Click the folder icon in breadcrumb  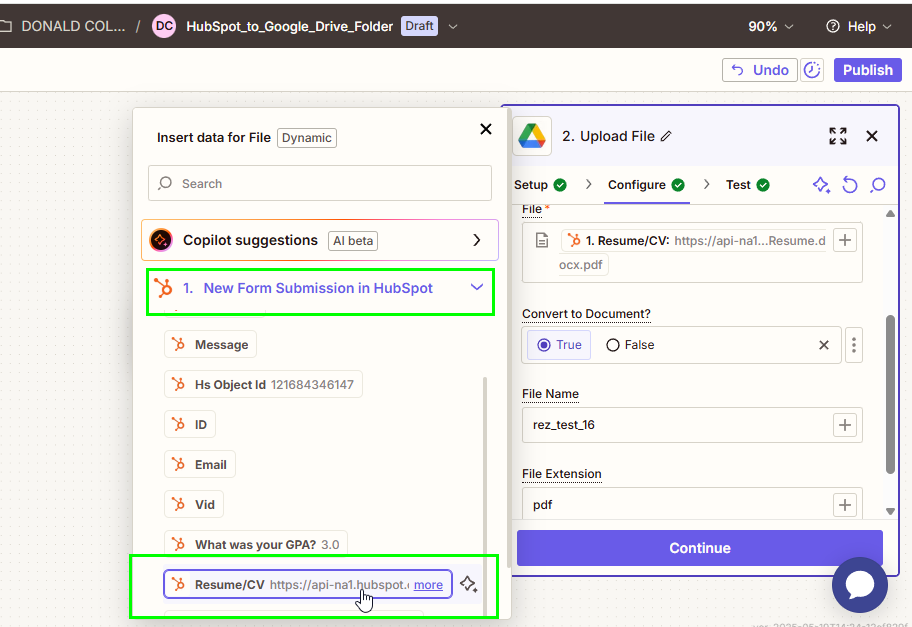[6, 26]
